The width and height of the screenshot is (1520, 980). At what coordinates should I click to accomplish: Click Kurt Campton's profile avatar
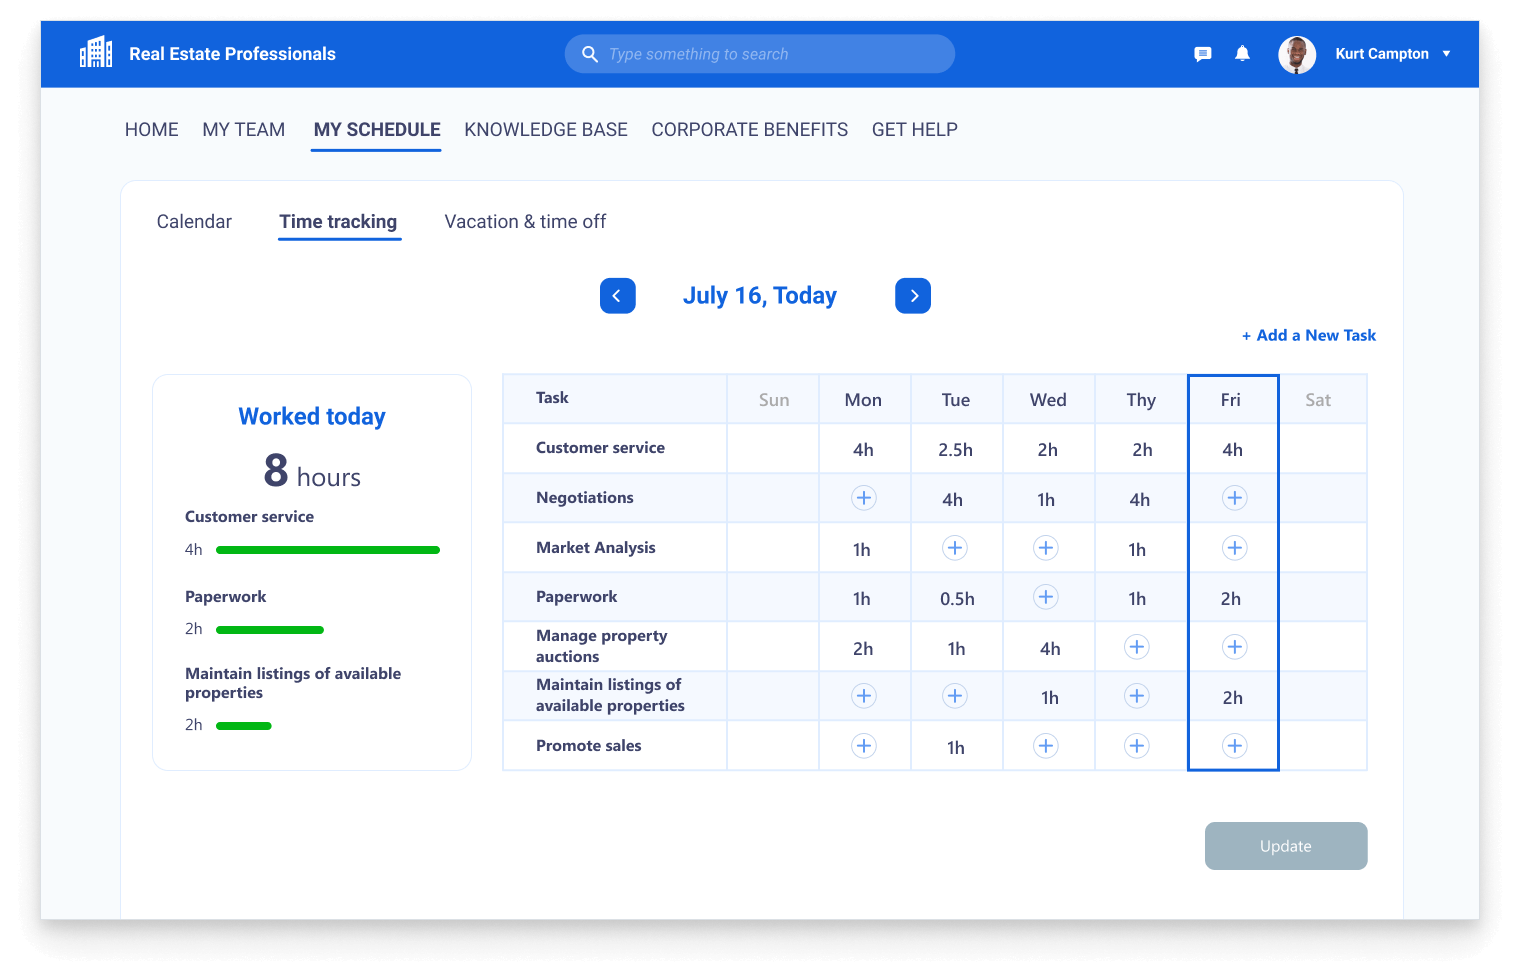[1297, 54]
